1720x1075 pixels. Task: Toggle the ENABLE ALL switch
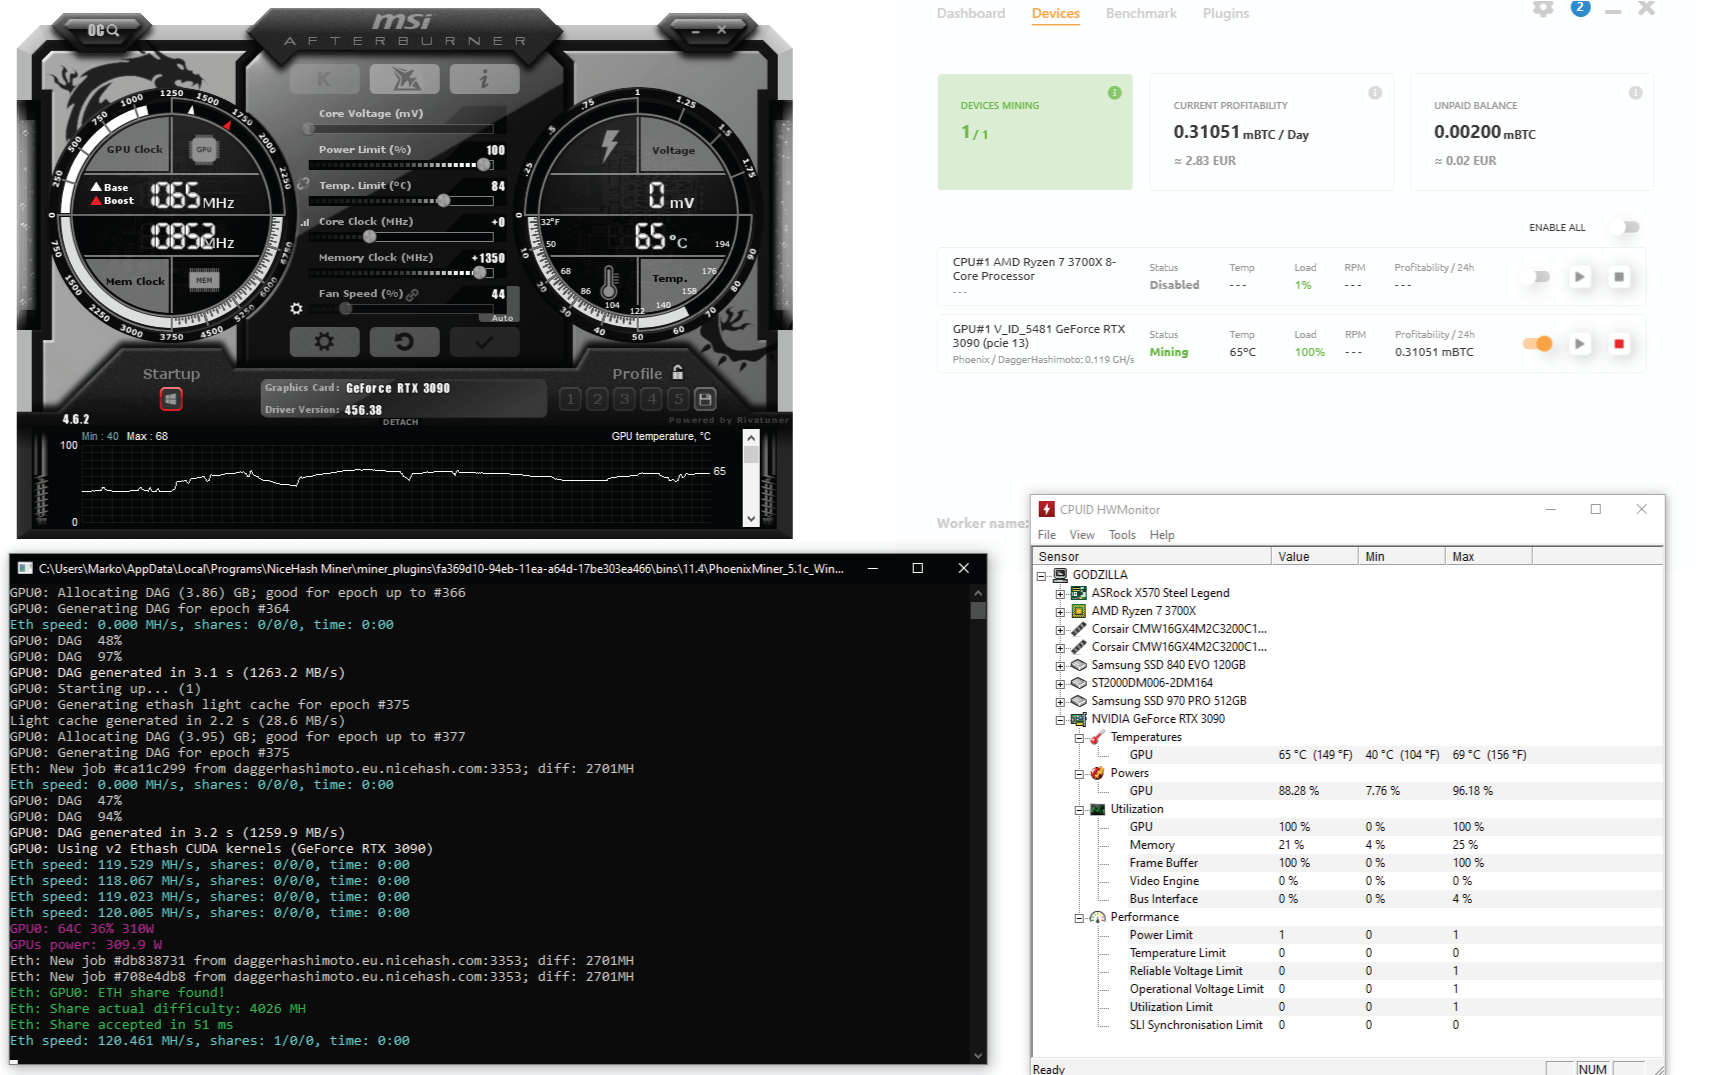point(1627,227)
